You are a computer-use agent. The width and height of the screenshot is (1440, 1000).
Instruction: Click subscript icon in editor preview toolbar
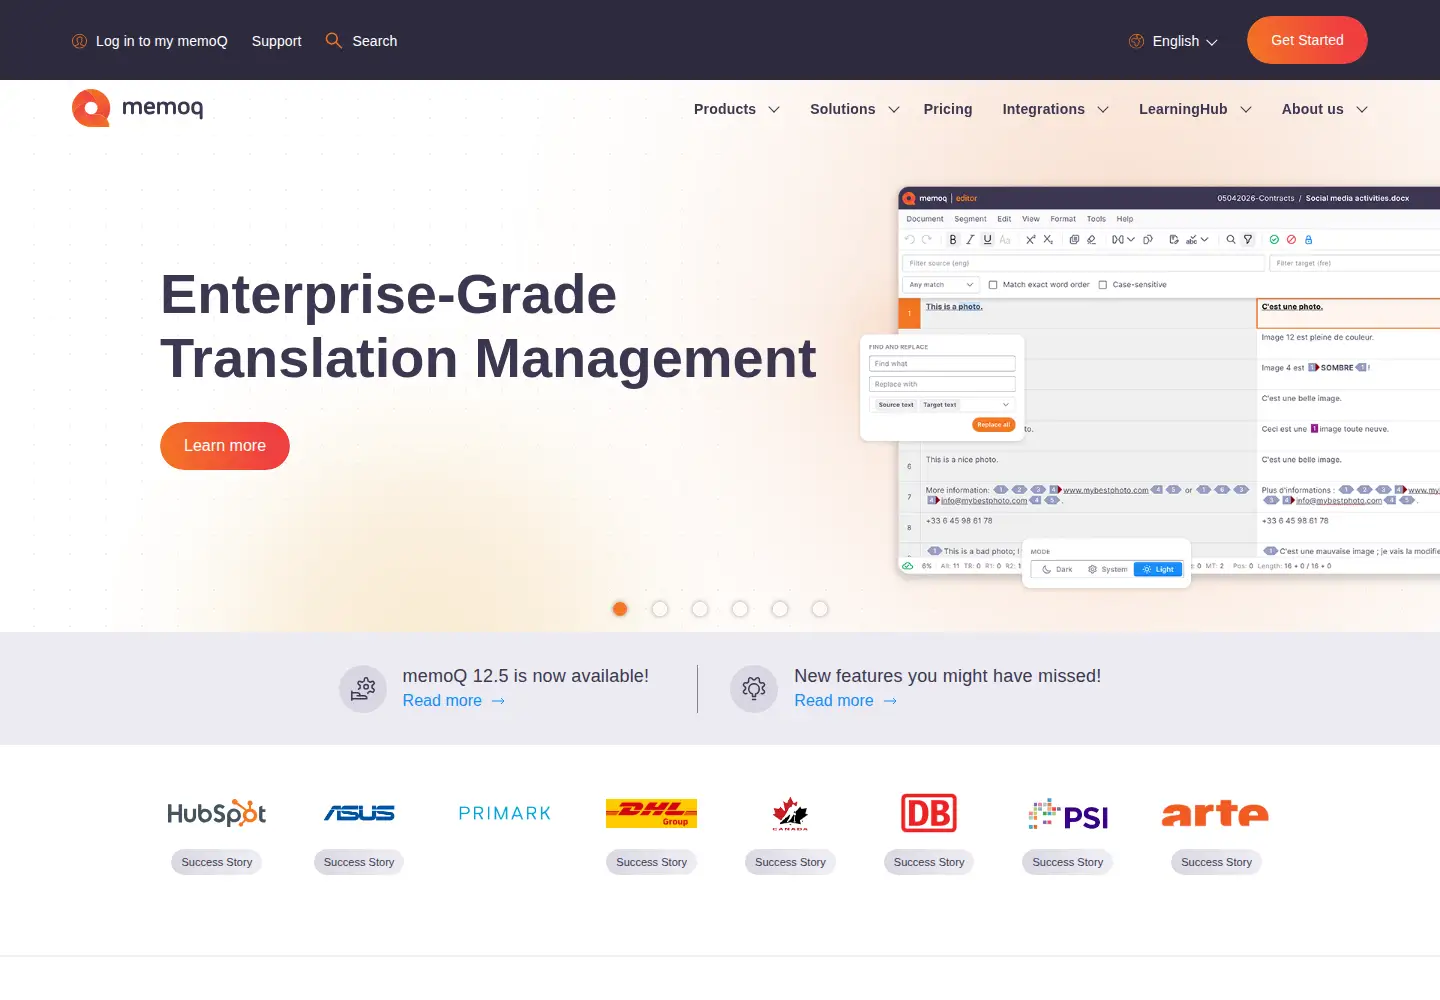pos(1048,240)
